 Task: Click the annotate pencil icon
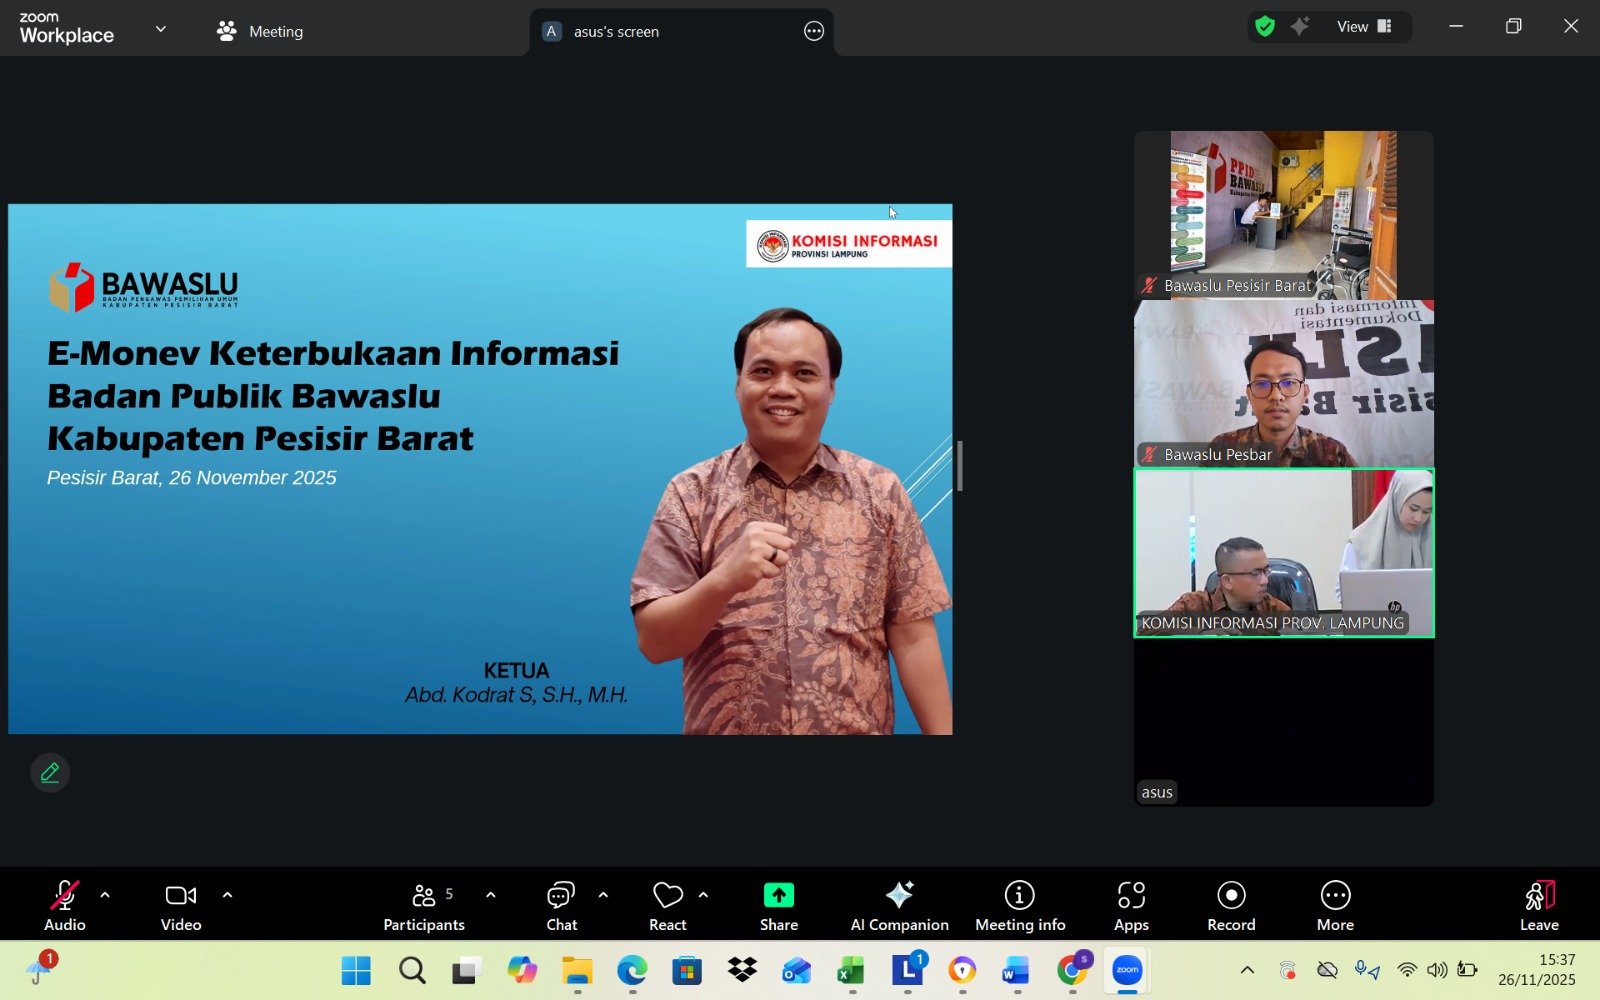(x=50, y=772)
